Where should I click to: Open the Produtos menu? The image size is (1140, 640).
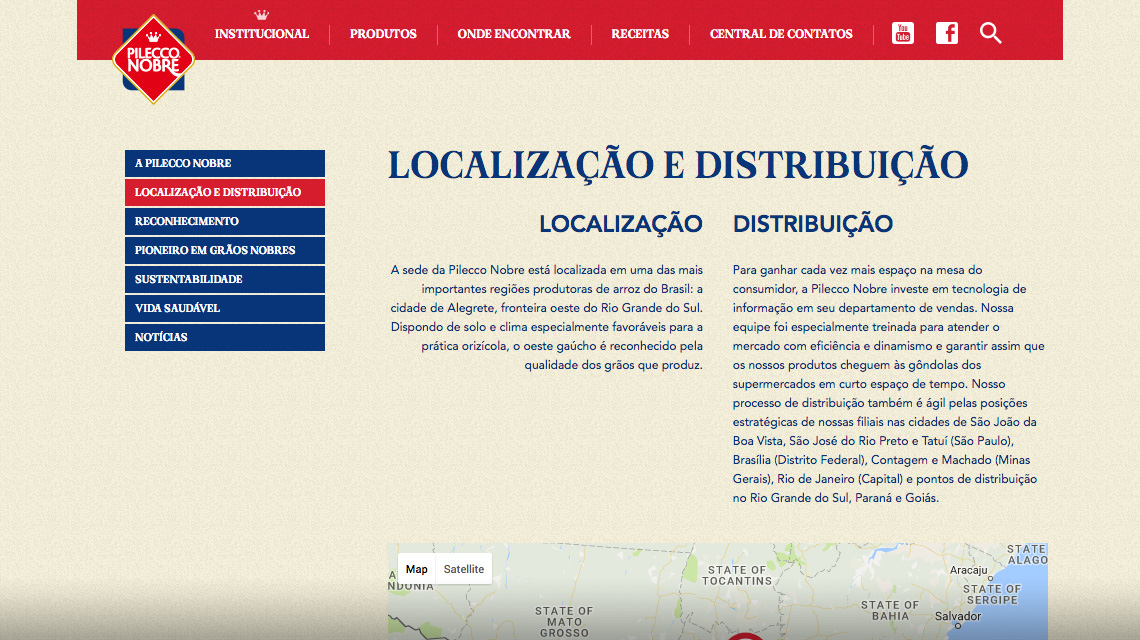tap(383, 34)
